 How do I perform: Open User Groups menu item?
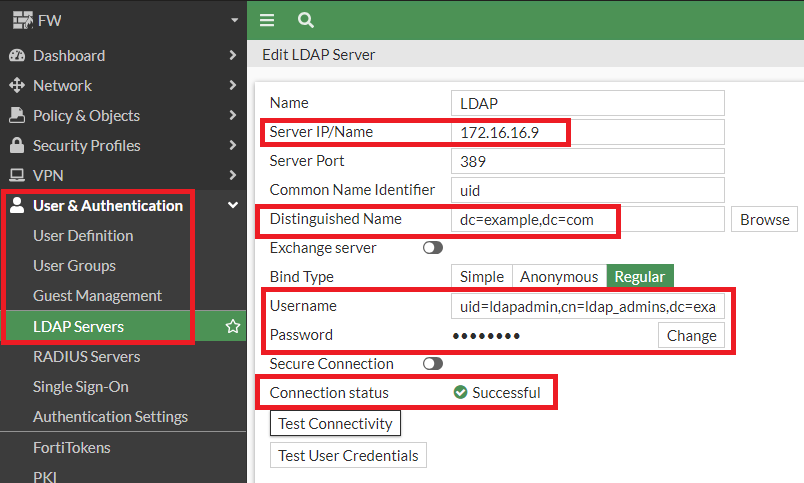pos(74,266)
